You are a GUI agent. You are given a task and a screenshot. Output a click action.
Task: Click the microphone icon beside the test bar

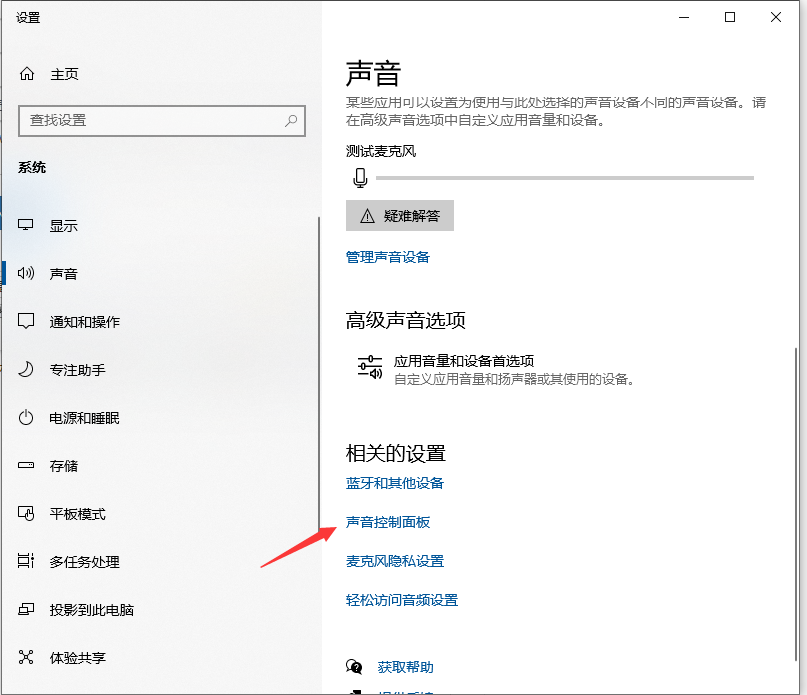pos(360,177)
